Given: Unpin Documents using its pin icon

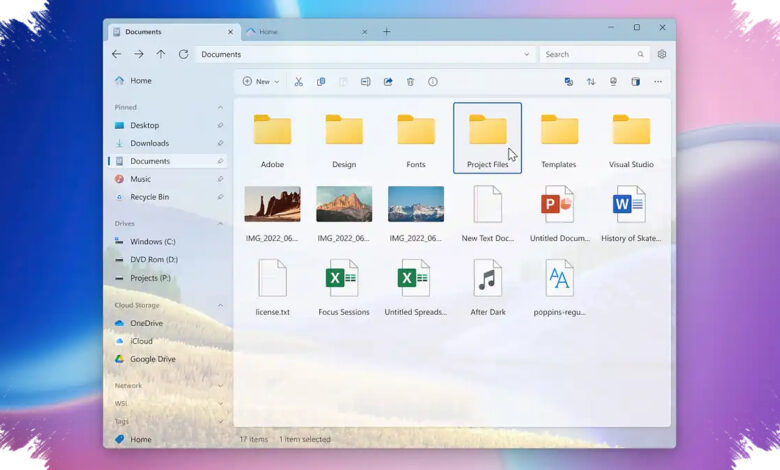Looking at the screenshot, I should tap(220, 161).
